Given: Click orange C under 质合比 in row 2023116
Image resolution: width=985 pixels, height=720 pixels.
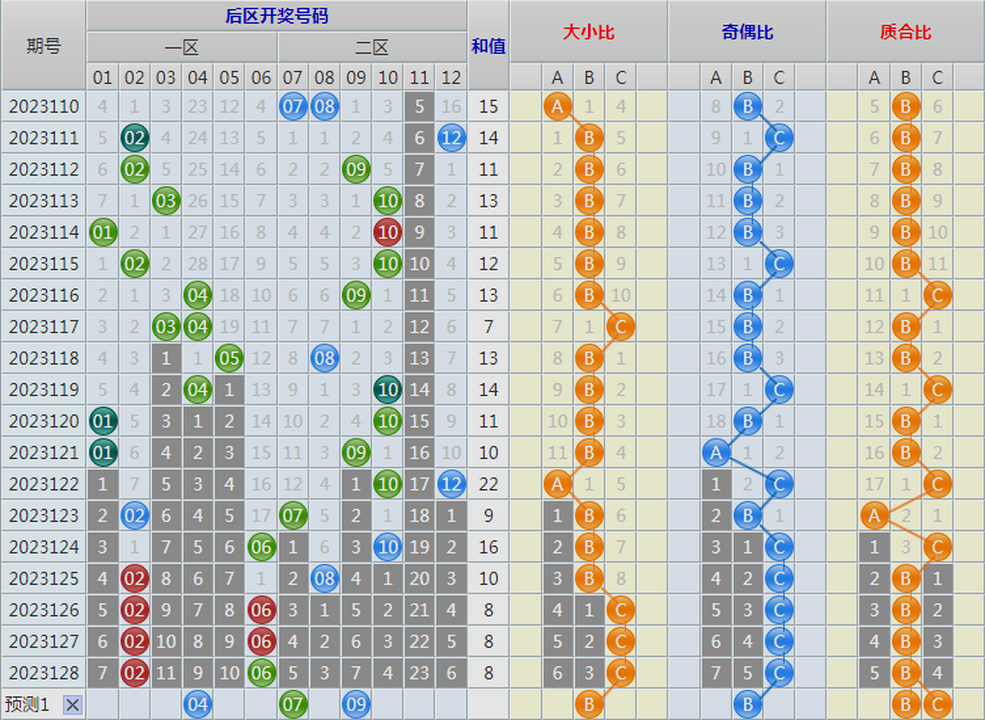Looking at the screenshot, I should (x=937, y=295).
